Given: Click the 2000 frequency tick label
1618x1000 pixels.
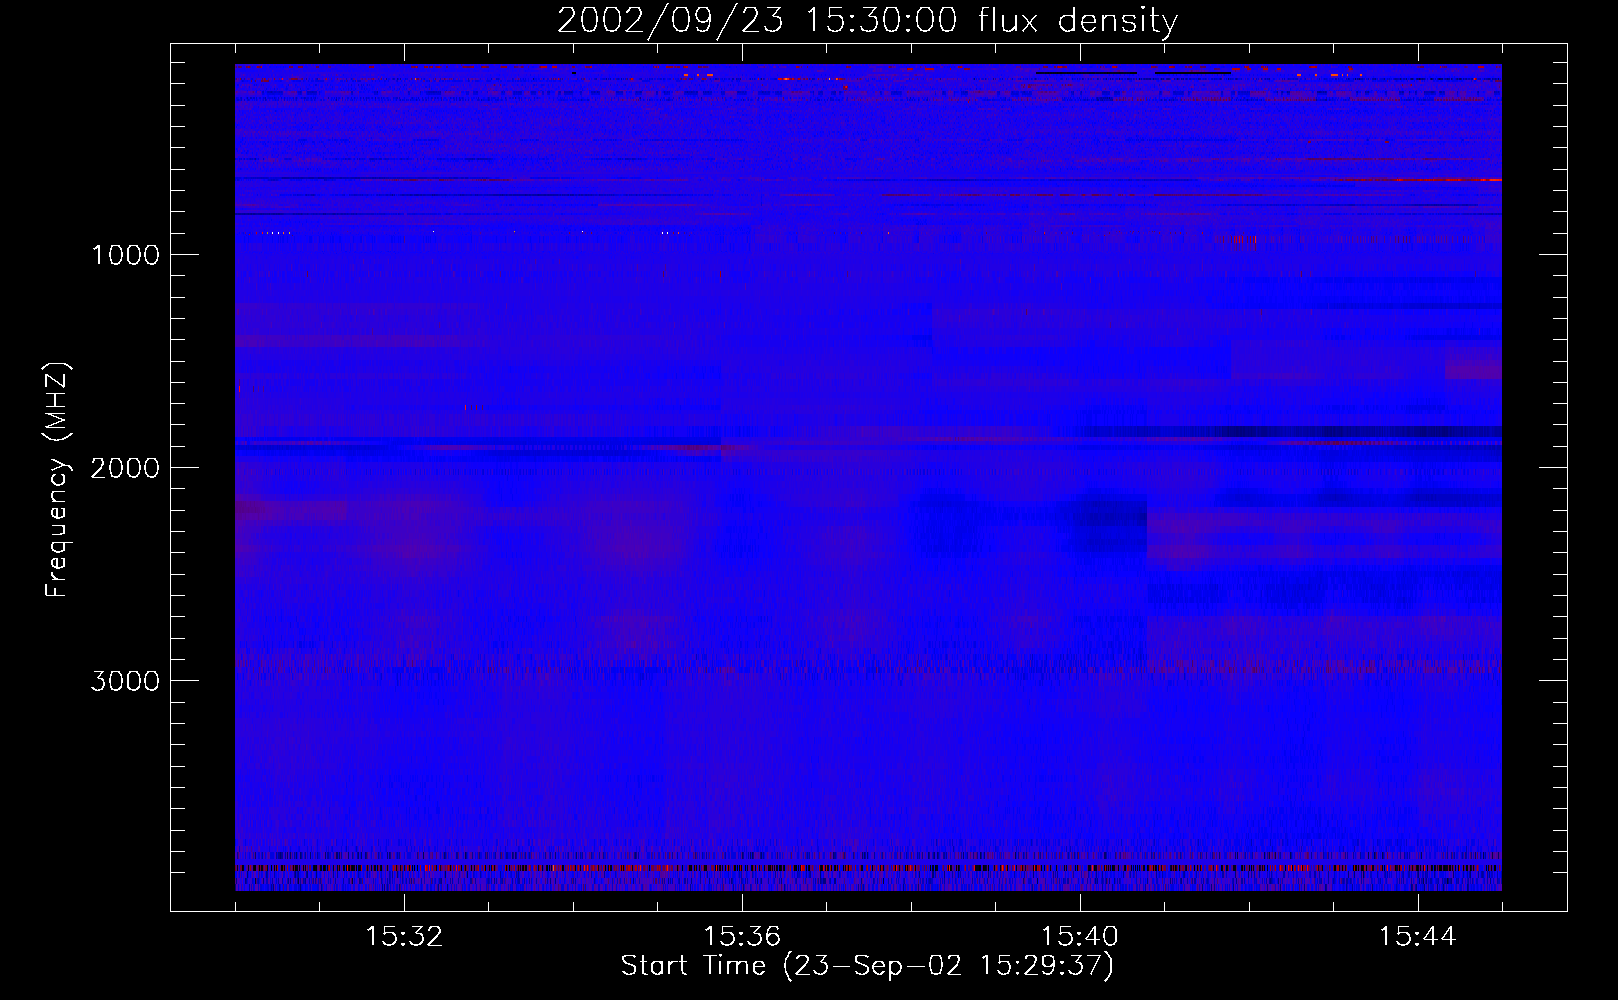Looking at the screenshot, I should pos(125,468).
